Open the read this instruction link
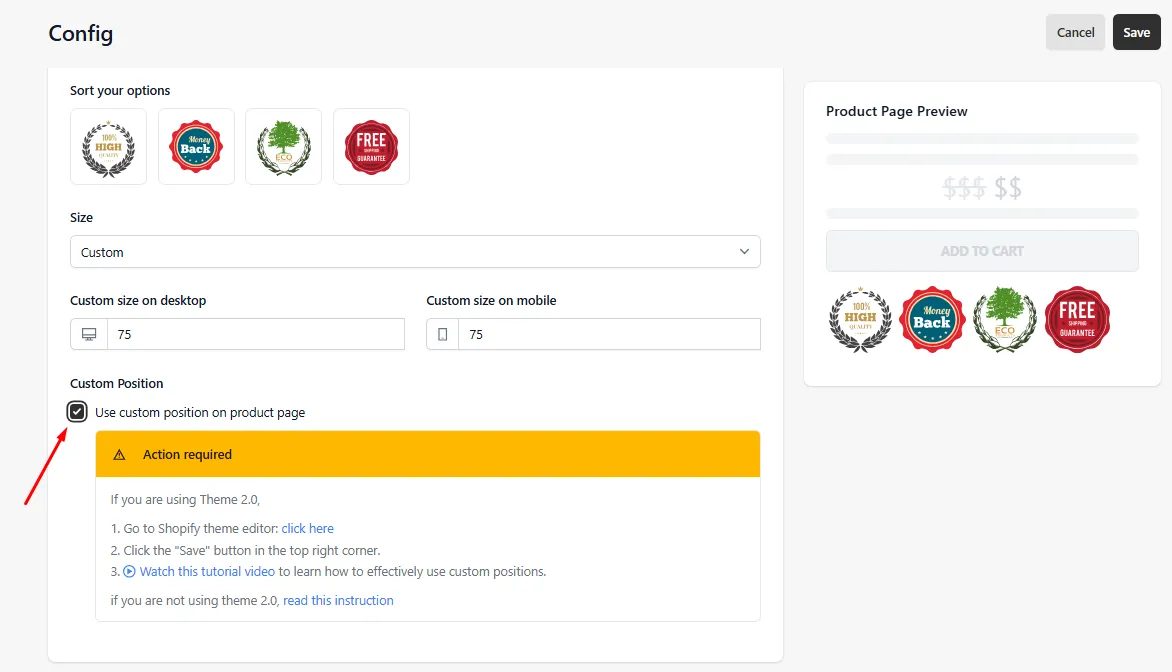 pos(338,600)
